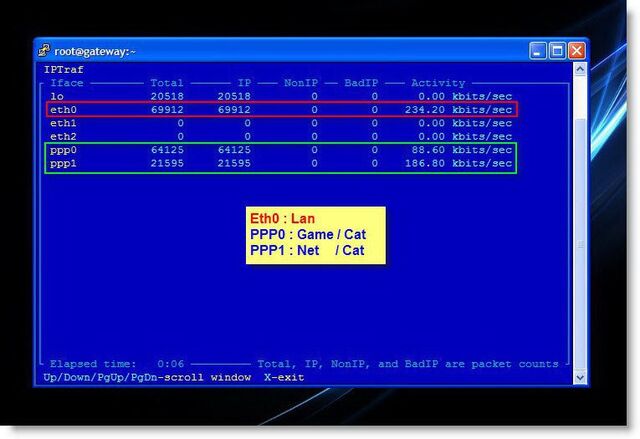Click the Elapsed time readout
This screenshot has height=439, width=640.
tap(117, 364)
